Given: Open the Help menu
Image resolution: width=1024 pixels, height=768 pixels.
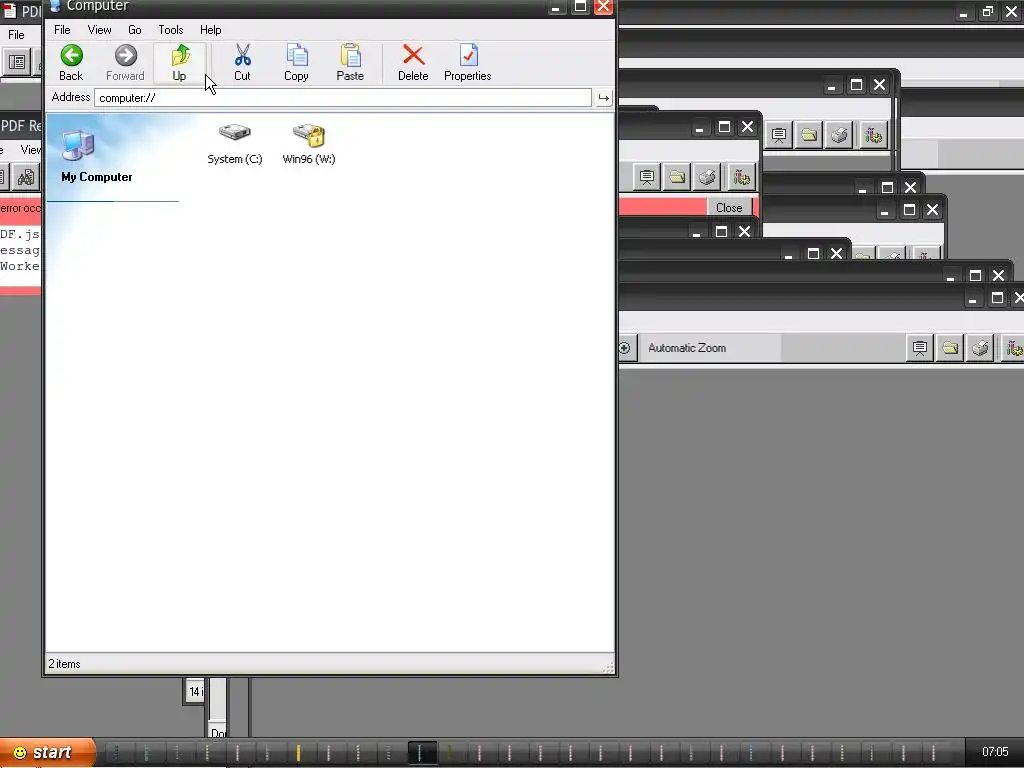Looking at the screenshot, I should (x=210, y=30).
